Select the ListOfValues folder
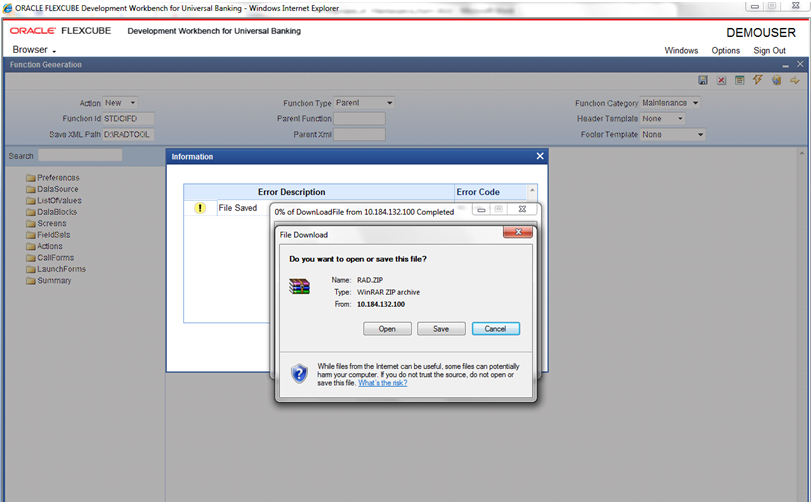Image resolution: width=811 pixels, height=502 pixels. point(54,200)
